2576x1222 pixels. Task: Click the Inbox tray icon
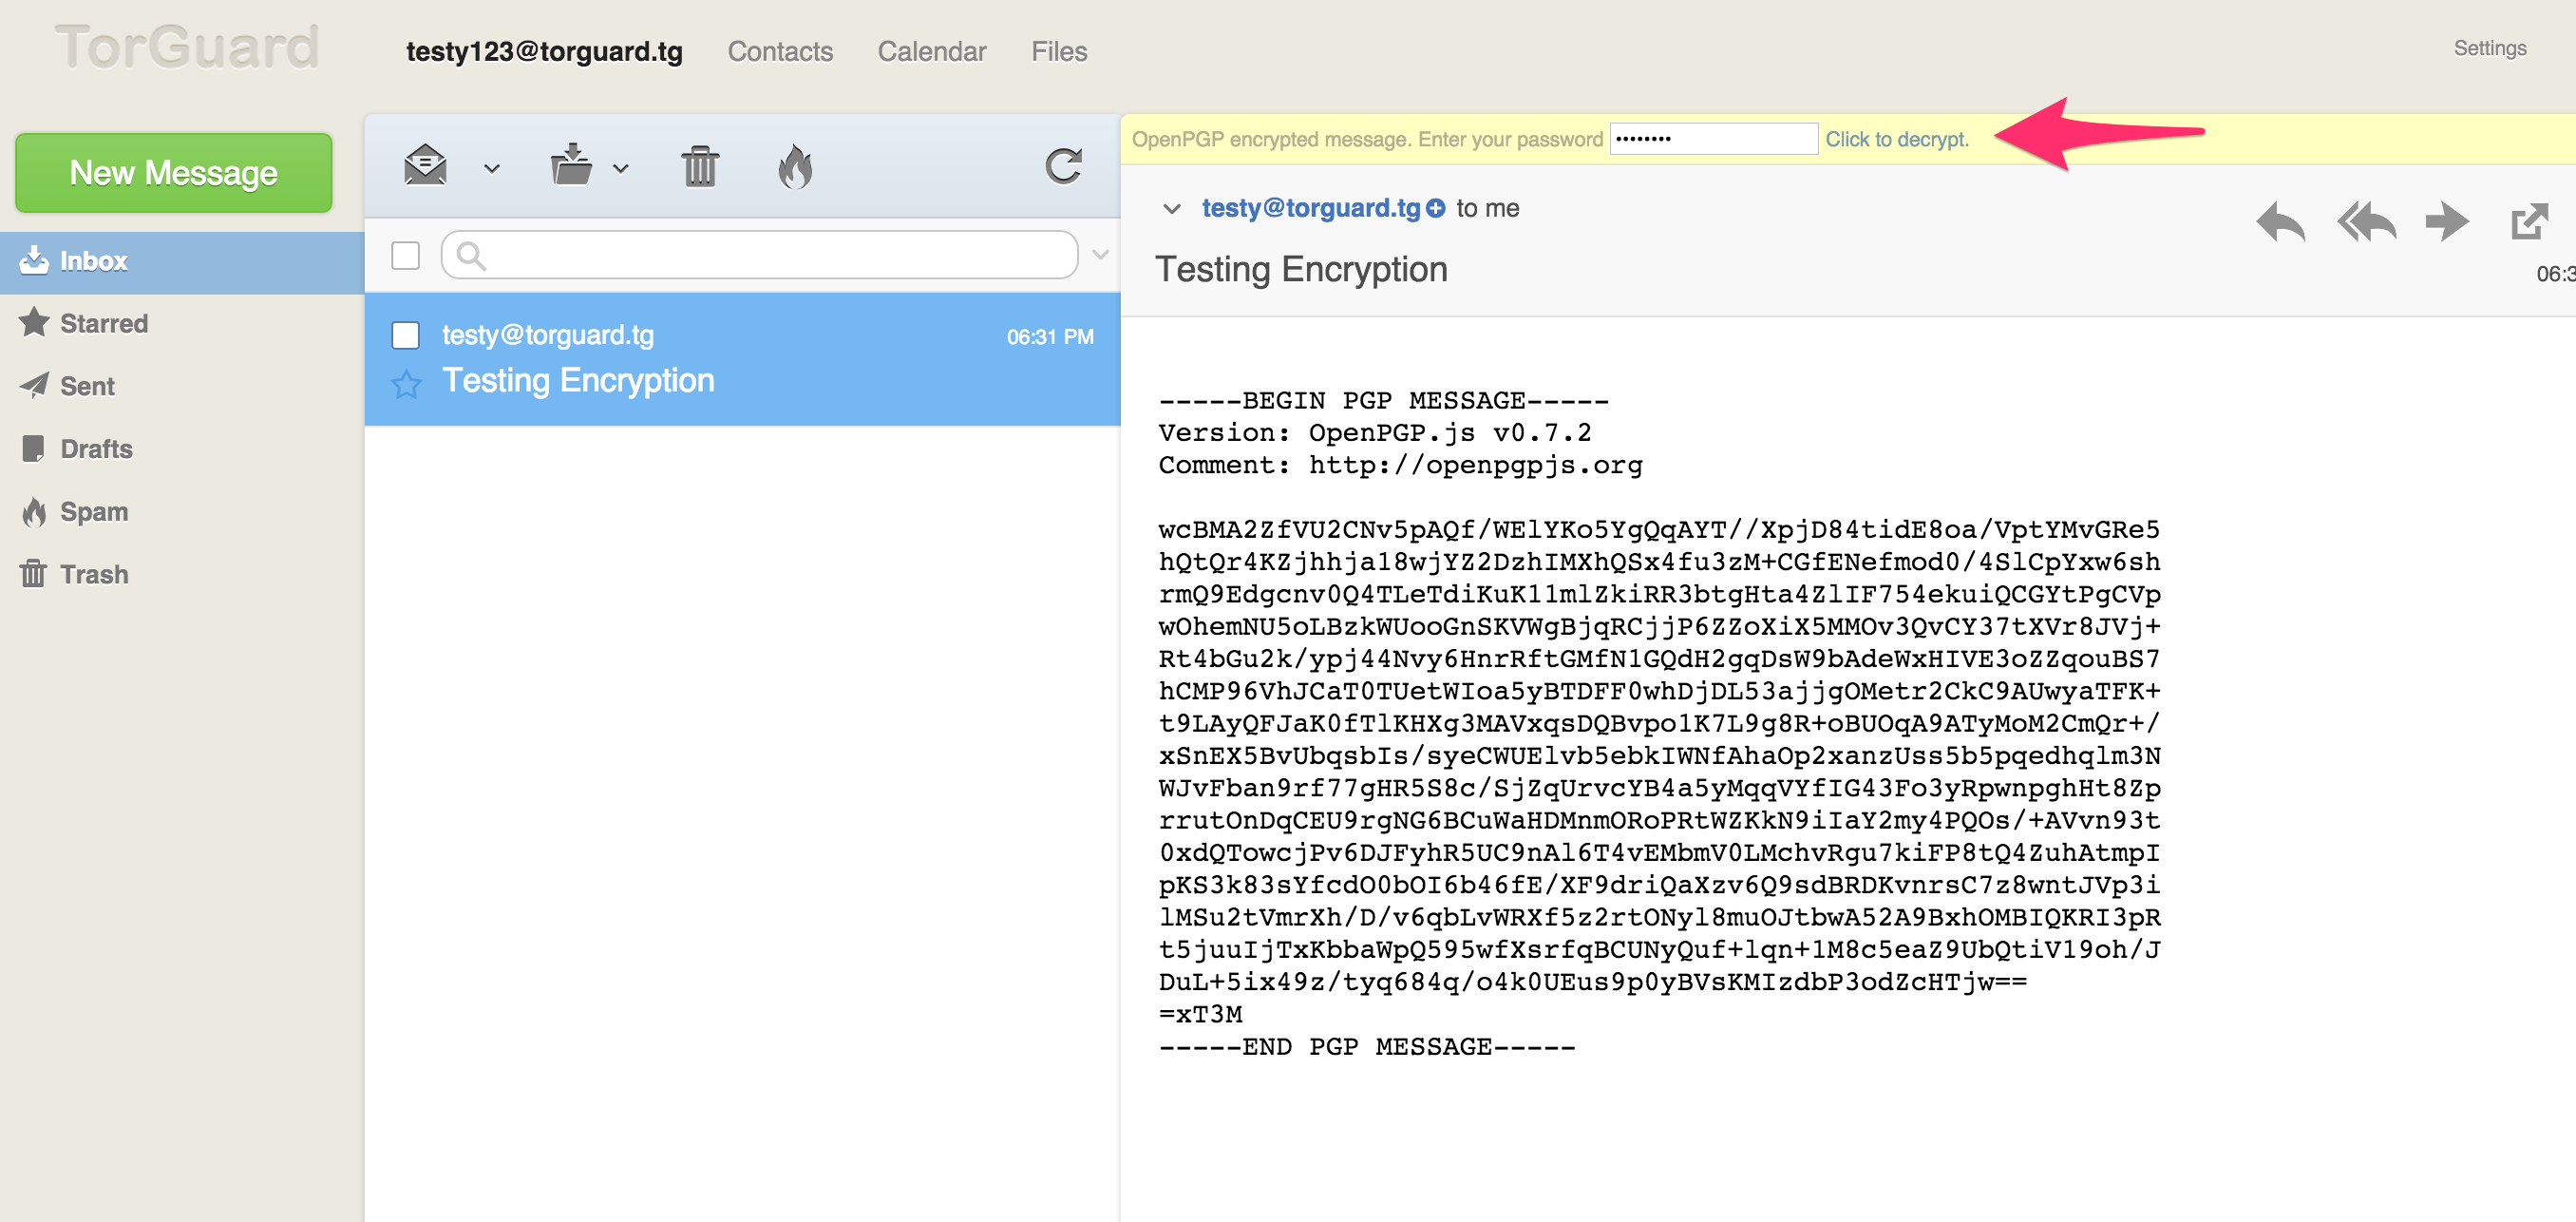[x=34, y=260]
